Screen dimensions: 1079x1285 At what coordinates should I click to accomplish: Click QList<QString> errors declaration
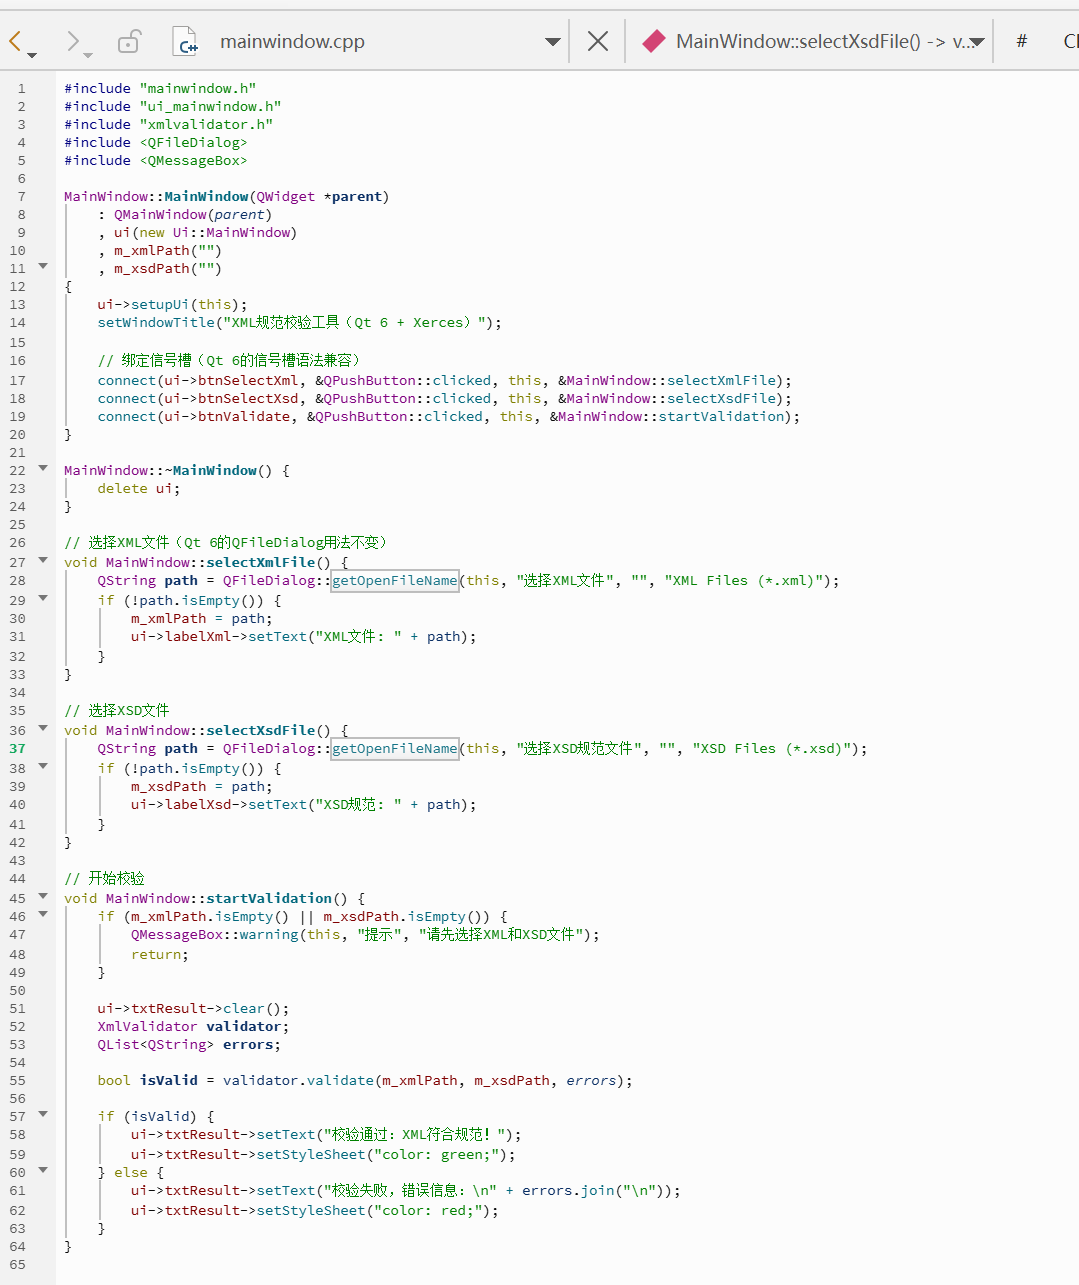pyautogui.click(x=189, y=1044)
